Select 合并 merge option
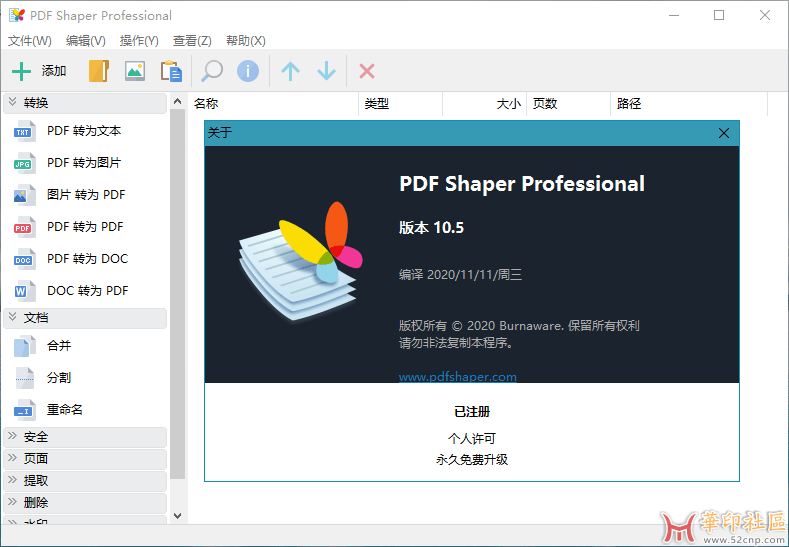The width and height of the screenshot is (789, 547). pyautogui.click(x=59, y=346)
